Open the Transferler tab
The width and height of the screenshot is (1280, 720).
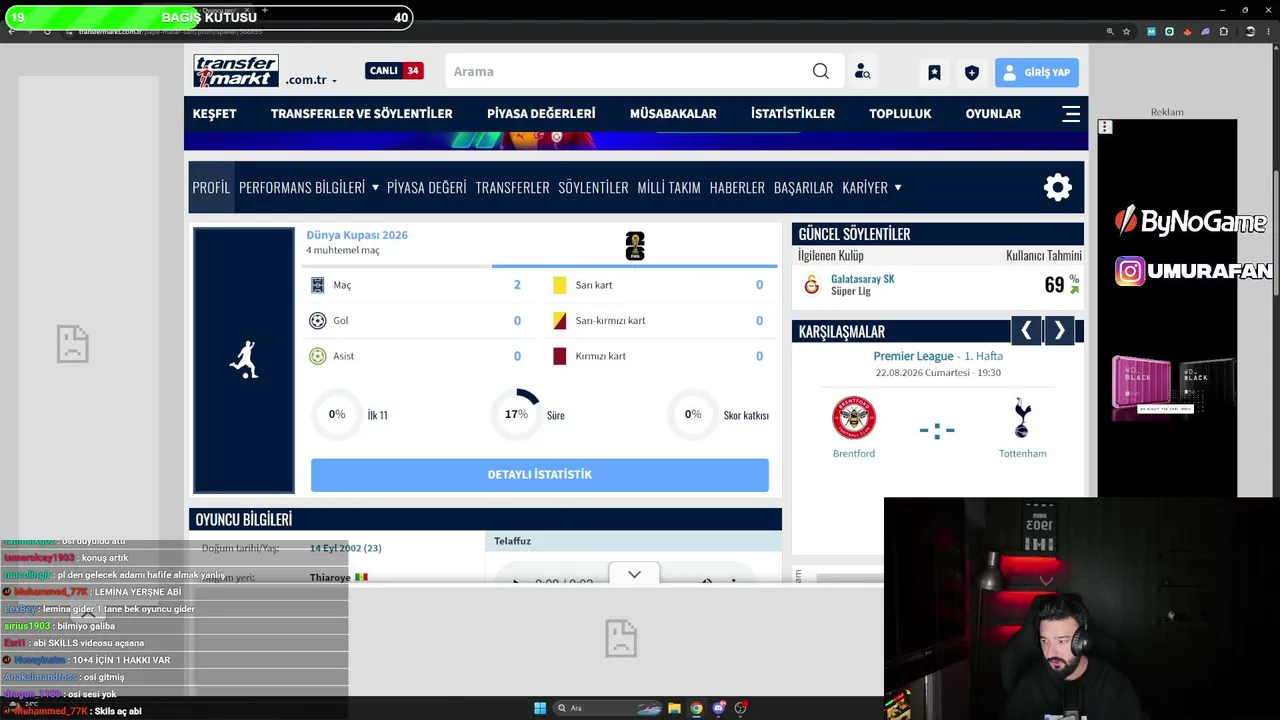pyautogui.click(x=513, y=187)
